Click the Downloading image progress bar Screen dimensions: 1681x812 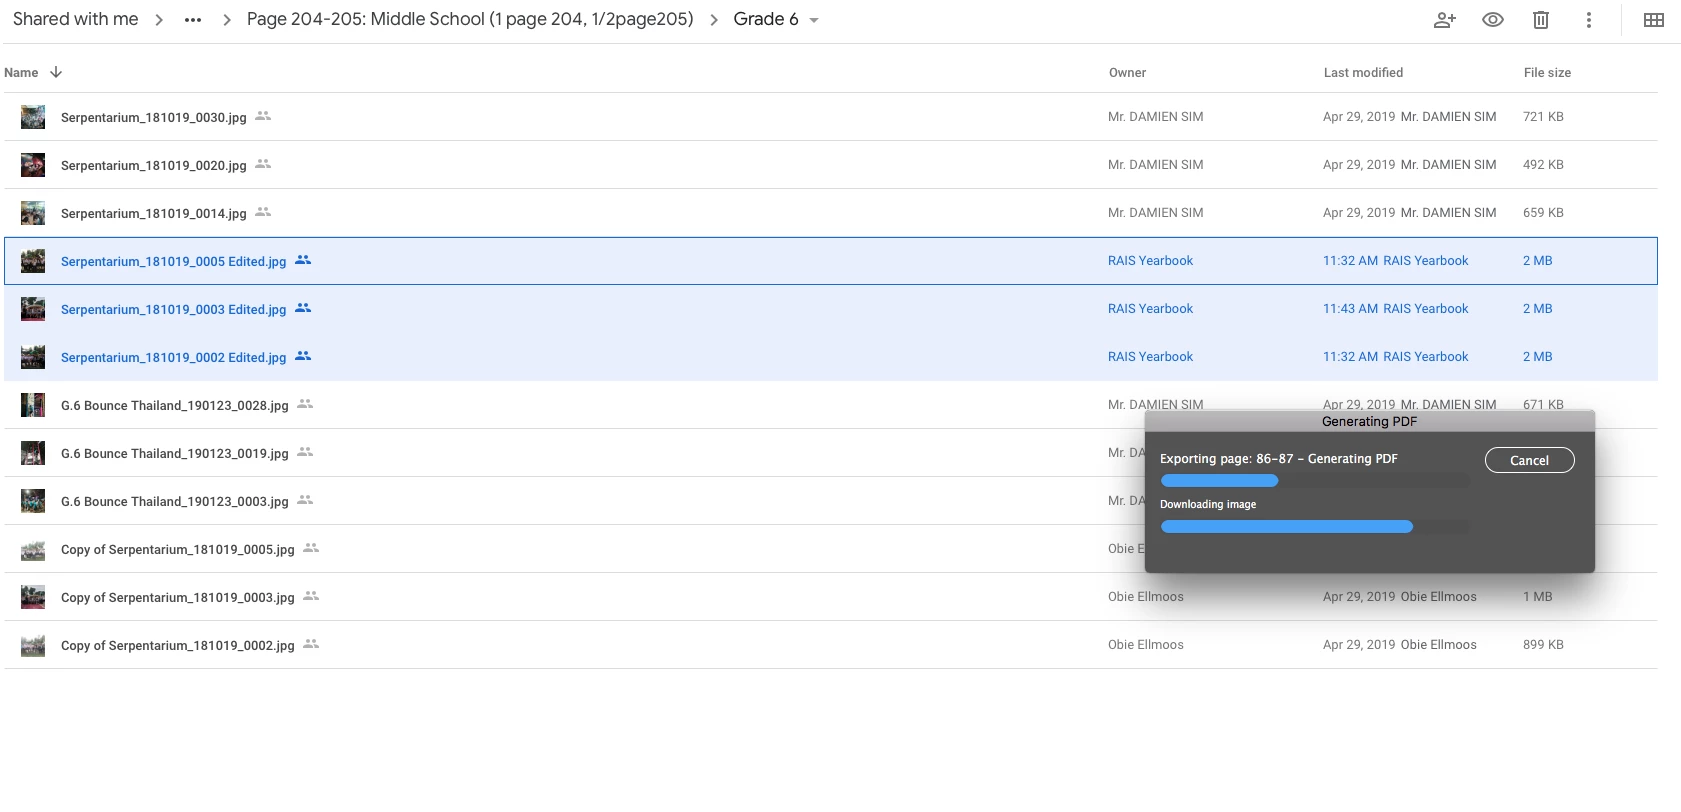point(1315,527)
